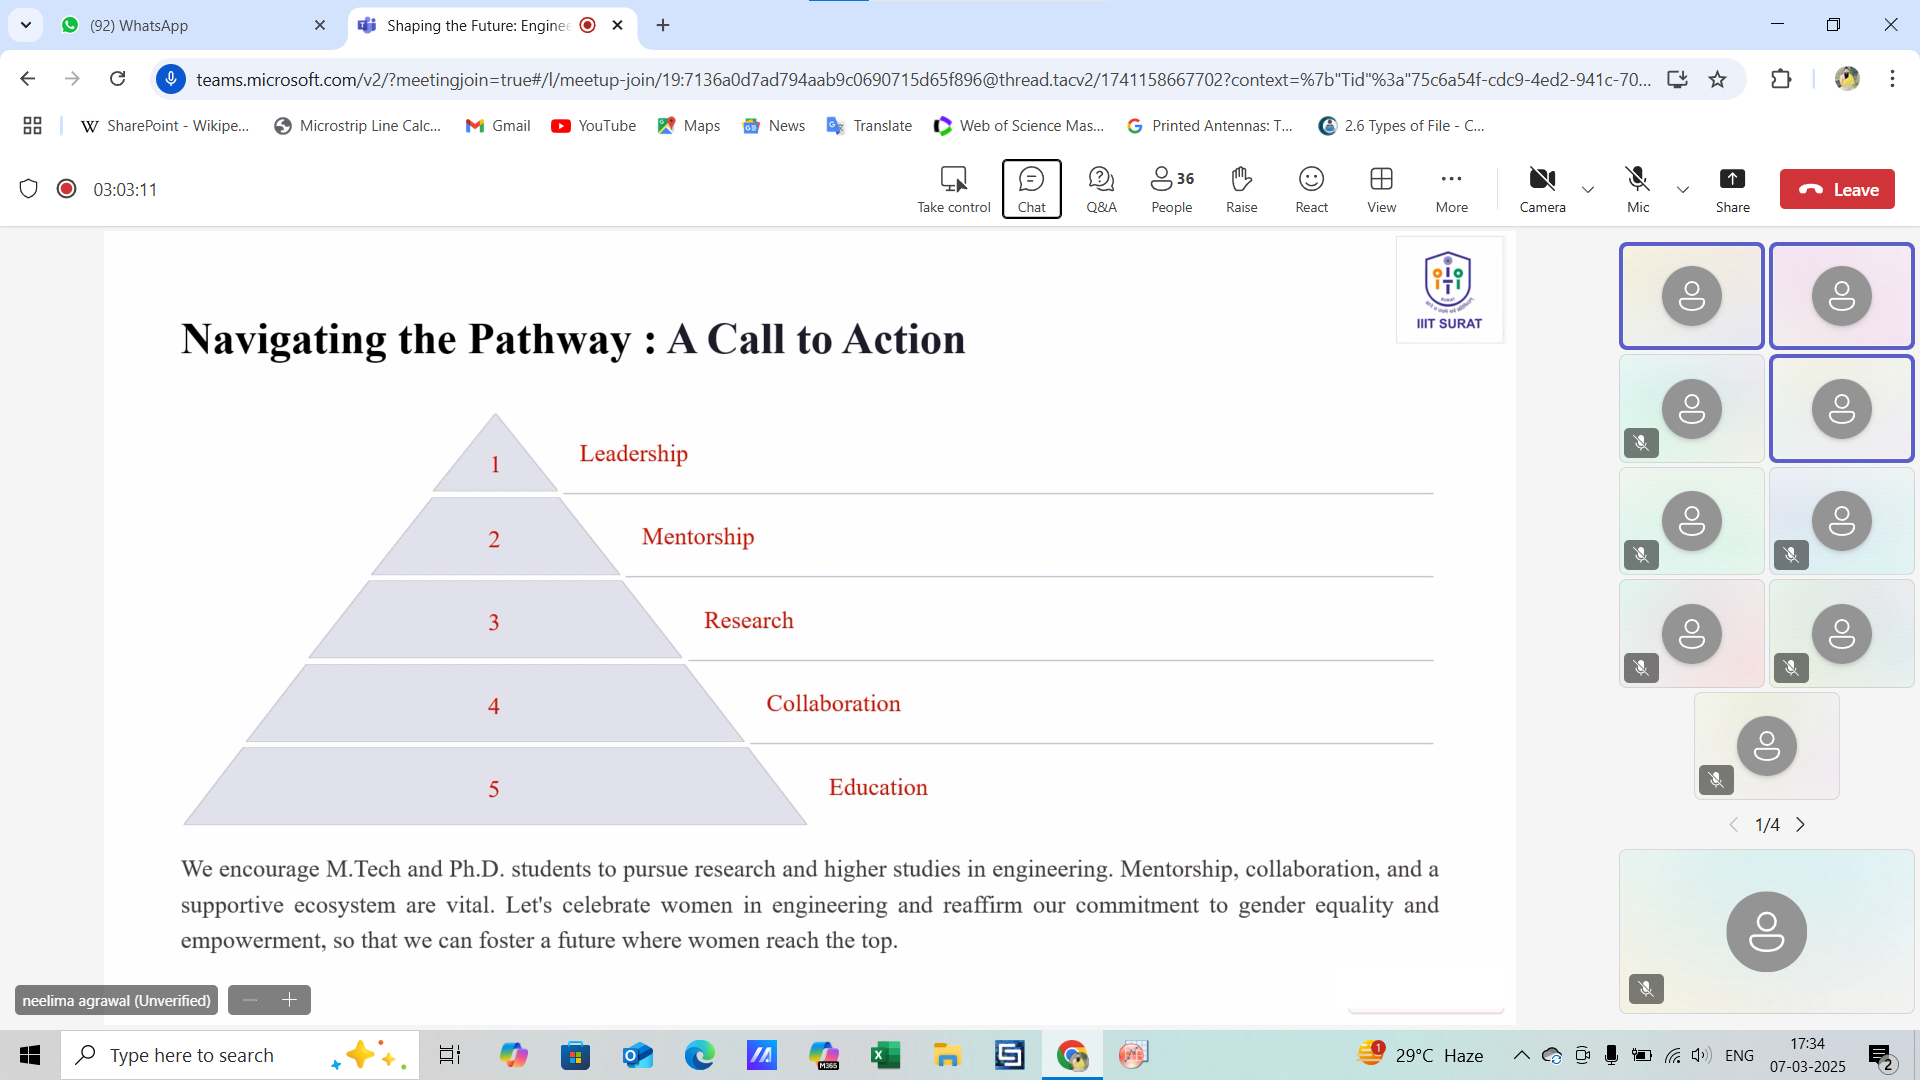Open the View layout options
The image size is (1920, 1080).
(x=1381, y=189)
